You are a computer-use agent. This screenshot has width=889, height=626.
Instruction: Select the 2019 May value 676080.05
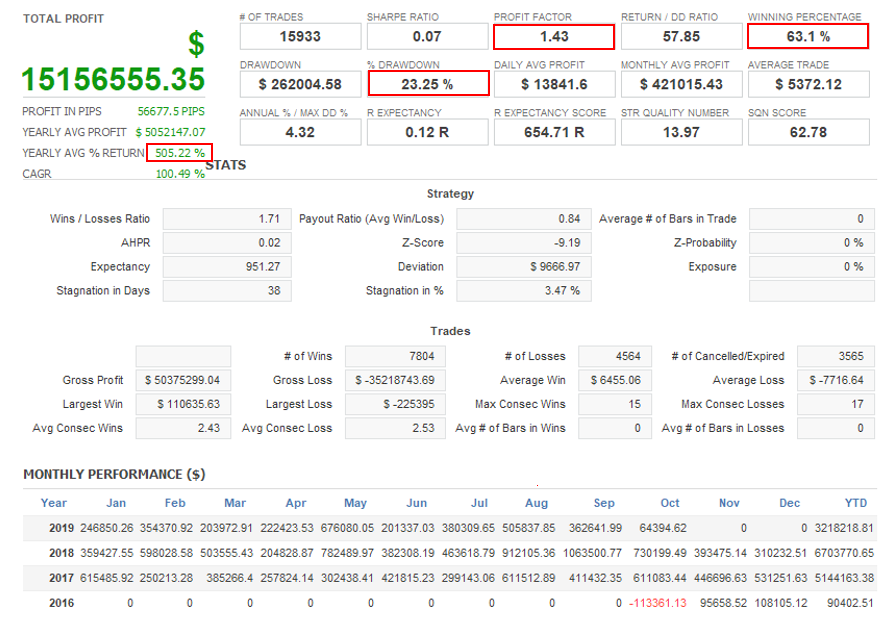(x=347, y=528)
